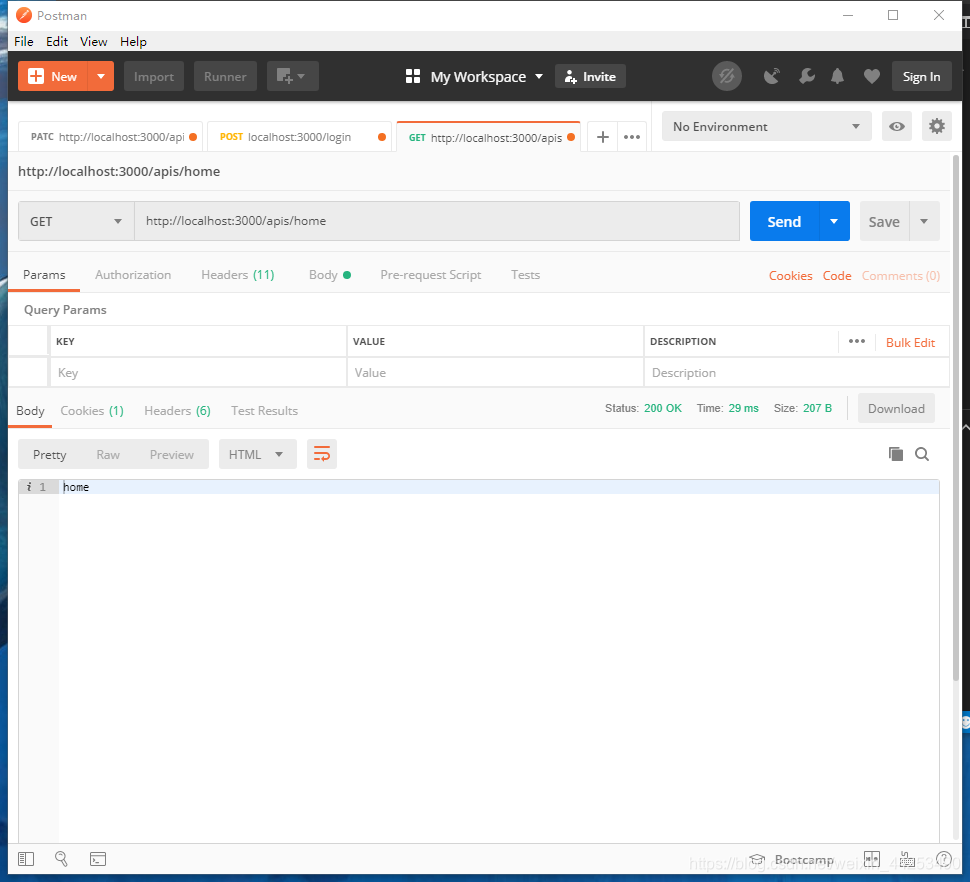
Task: Click the New button
Action: coord(53,76)
